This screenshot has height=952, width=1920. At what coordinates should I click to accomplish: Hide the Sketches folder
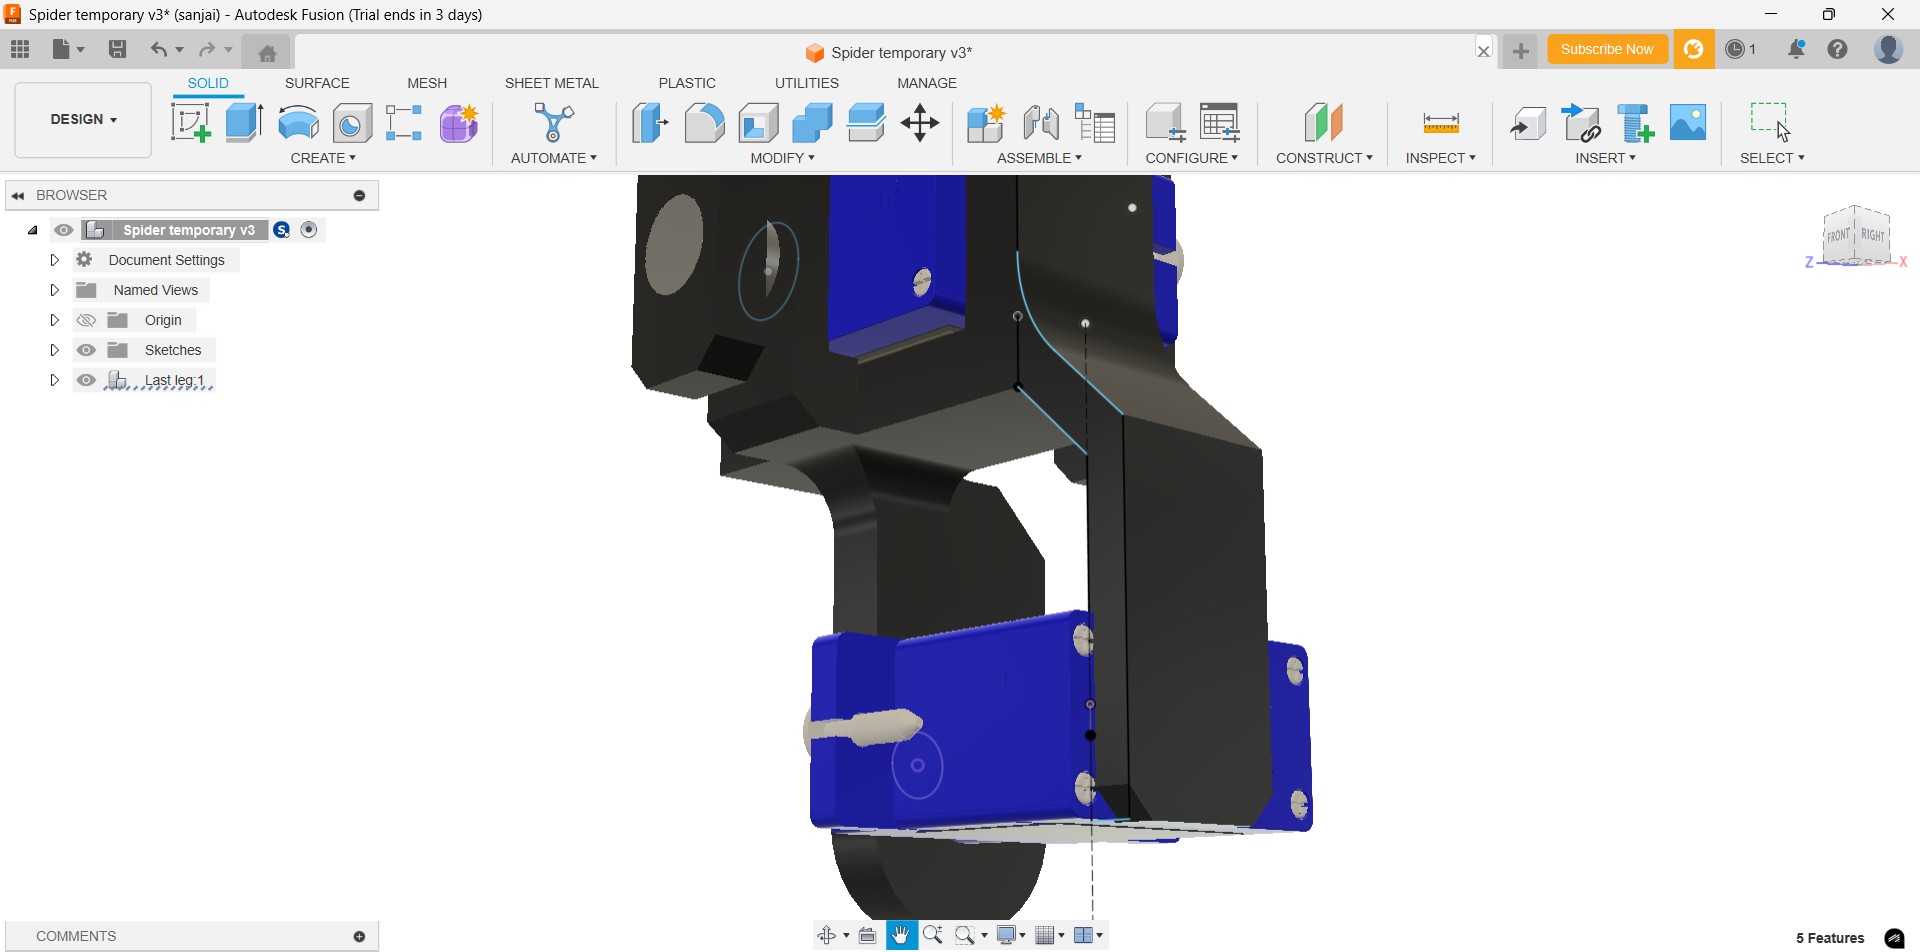click(x=87, y=350)
